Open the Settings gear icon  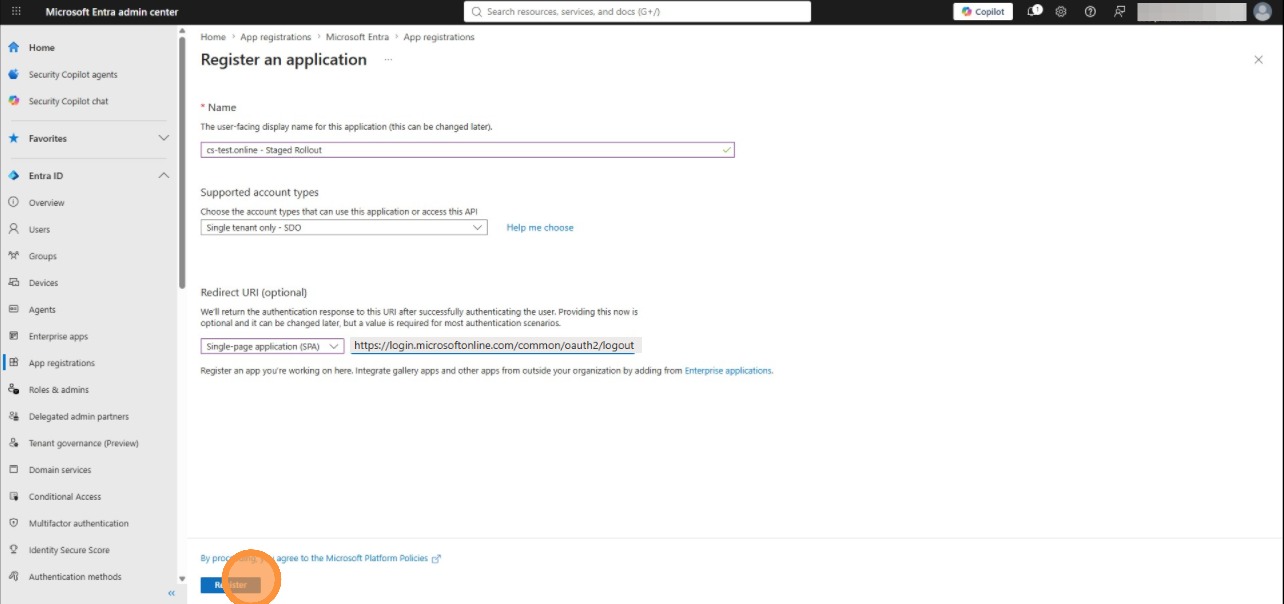[x=1061, y=12]
